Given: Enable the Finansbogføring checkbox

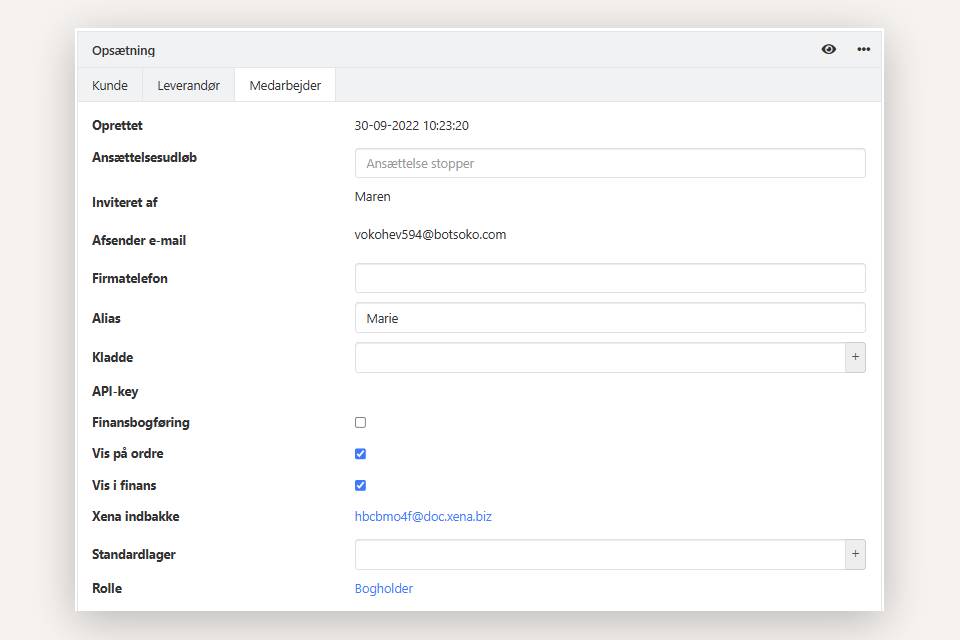Looking at the screenshot, I should [360, 422].
